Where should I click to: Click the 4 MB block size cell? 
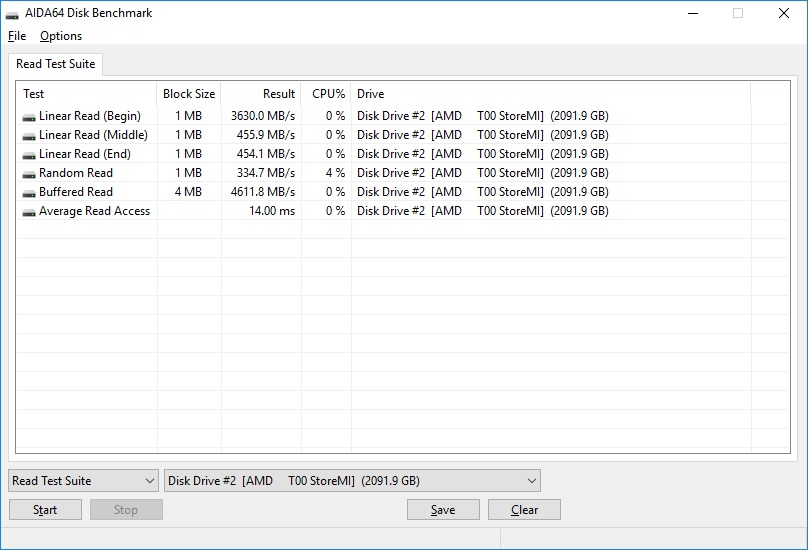(188, 192)
